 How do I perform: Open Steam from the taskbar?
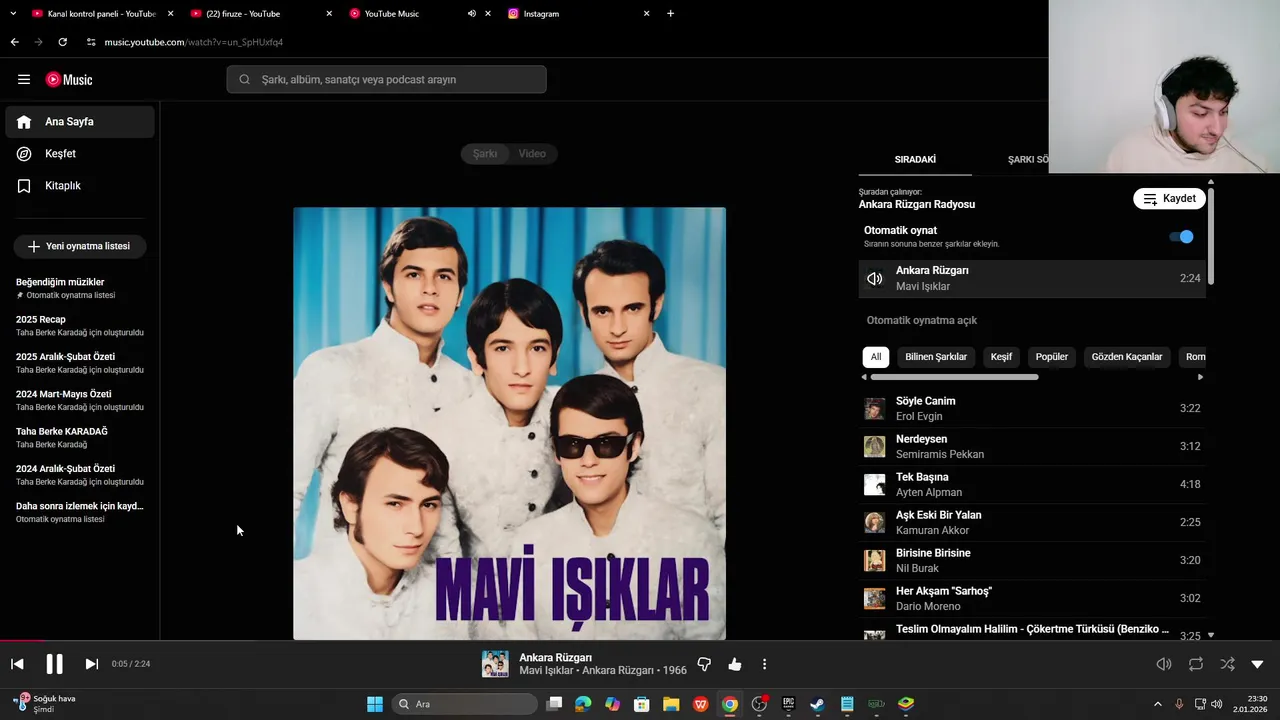click(x=817, y=704)
